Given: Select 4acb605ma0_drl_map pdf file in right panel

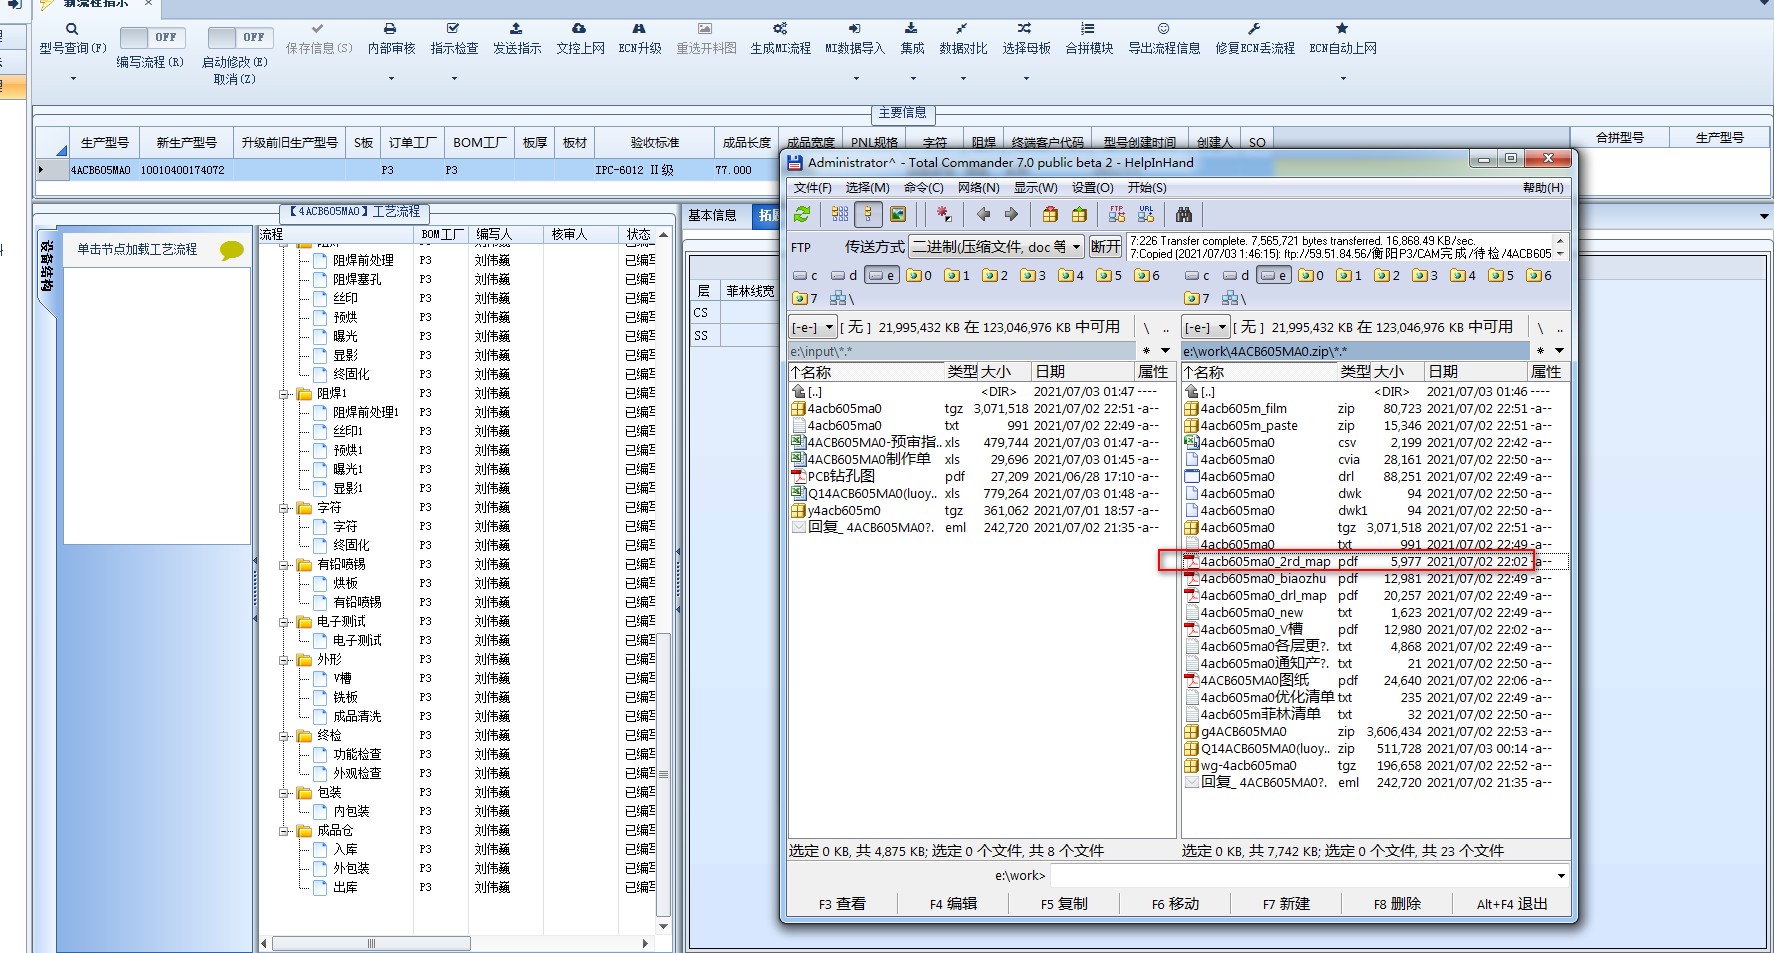Looking at the screenshot, I should coord(1263,596).
